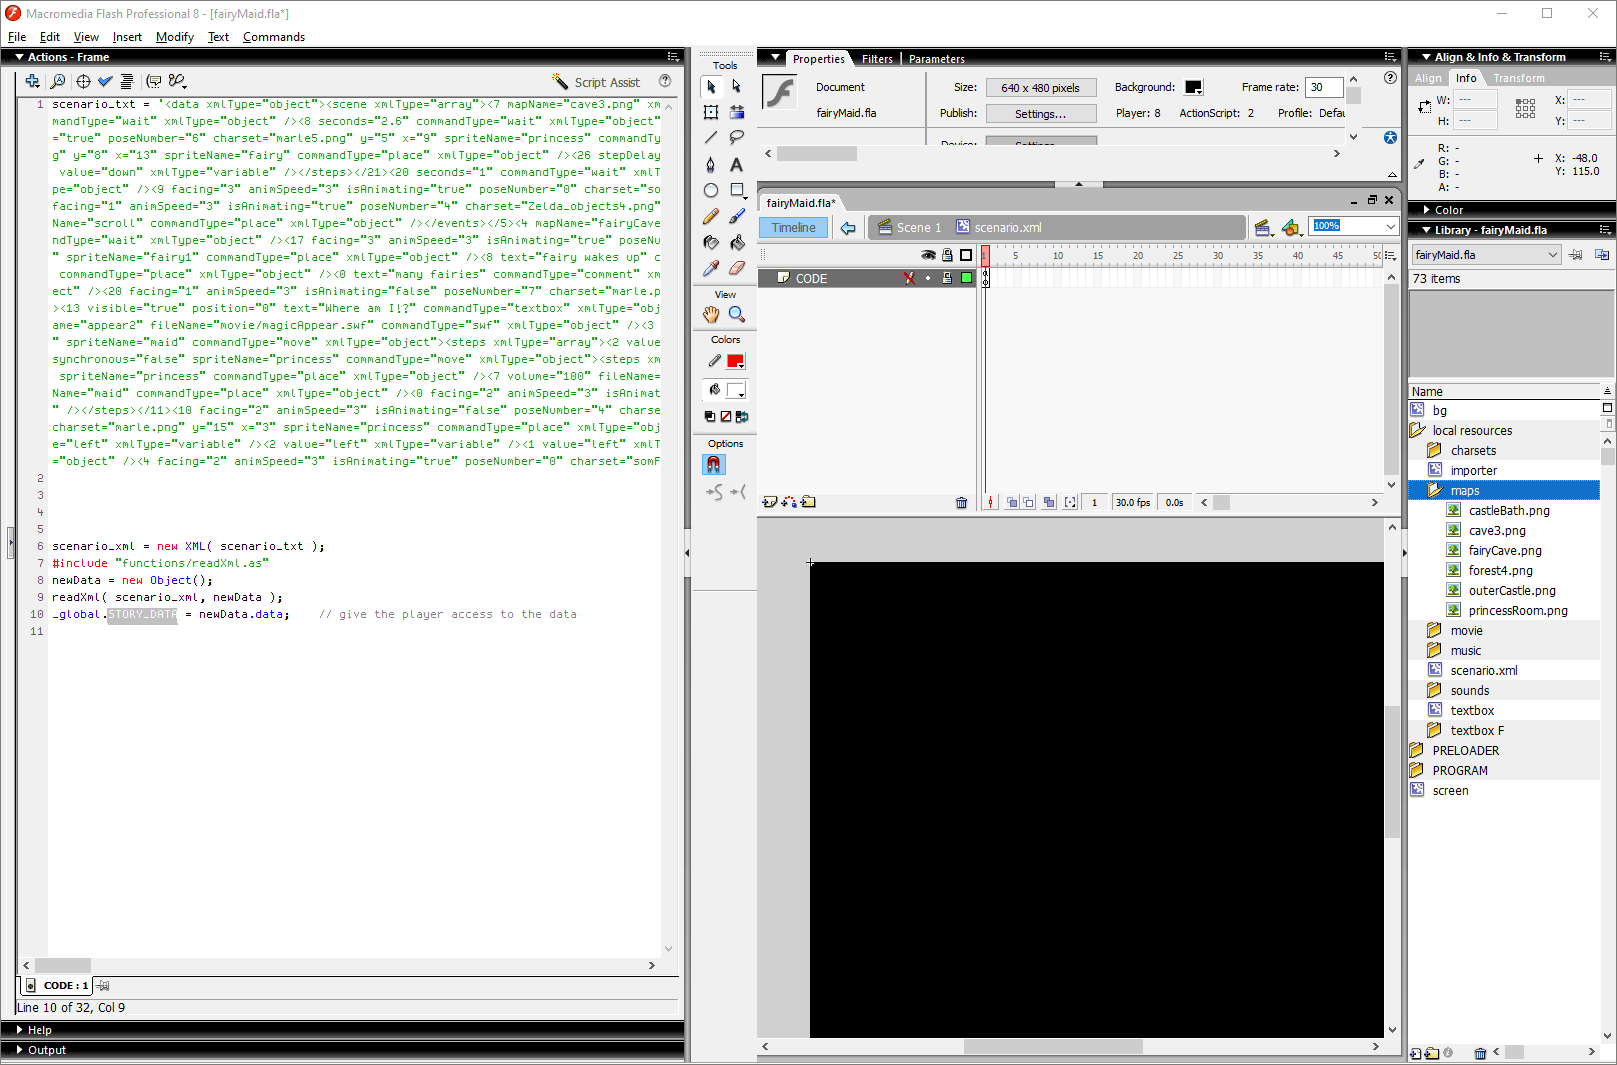Viewport: 1617px width, 1065px height.
Task: Select the Text tool in Tools panel
Action: click(x=737, y=164)
